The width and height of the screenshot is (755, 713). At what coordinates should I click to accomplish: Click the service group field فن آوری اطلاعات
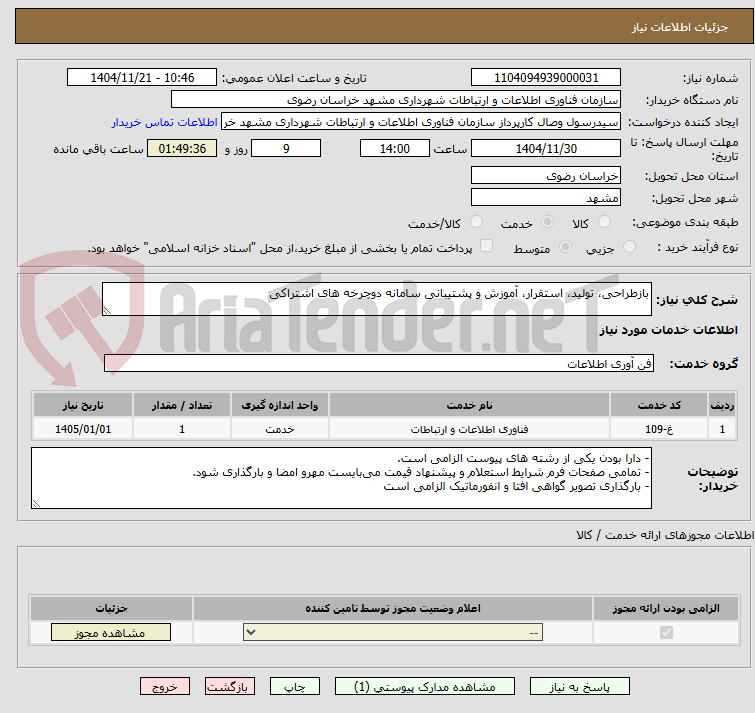[379, 363]
